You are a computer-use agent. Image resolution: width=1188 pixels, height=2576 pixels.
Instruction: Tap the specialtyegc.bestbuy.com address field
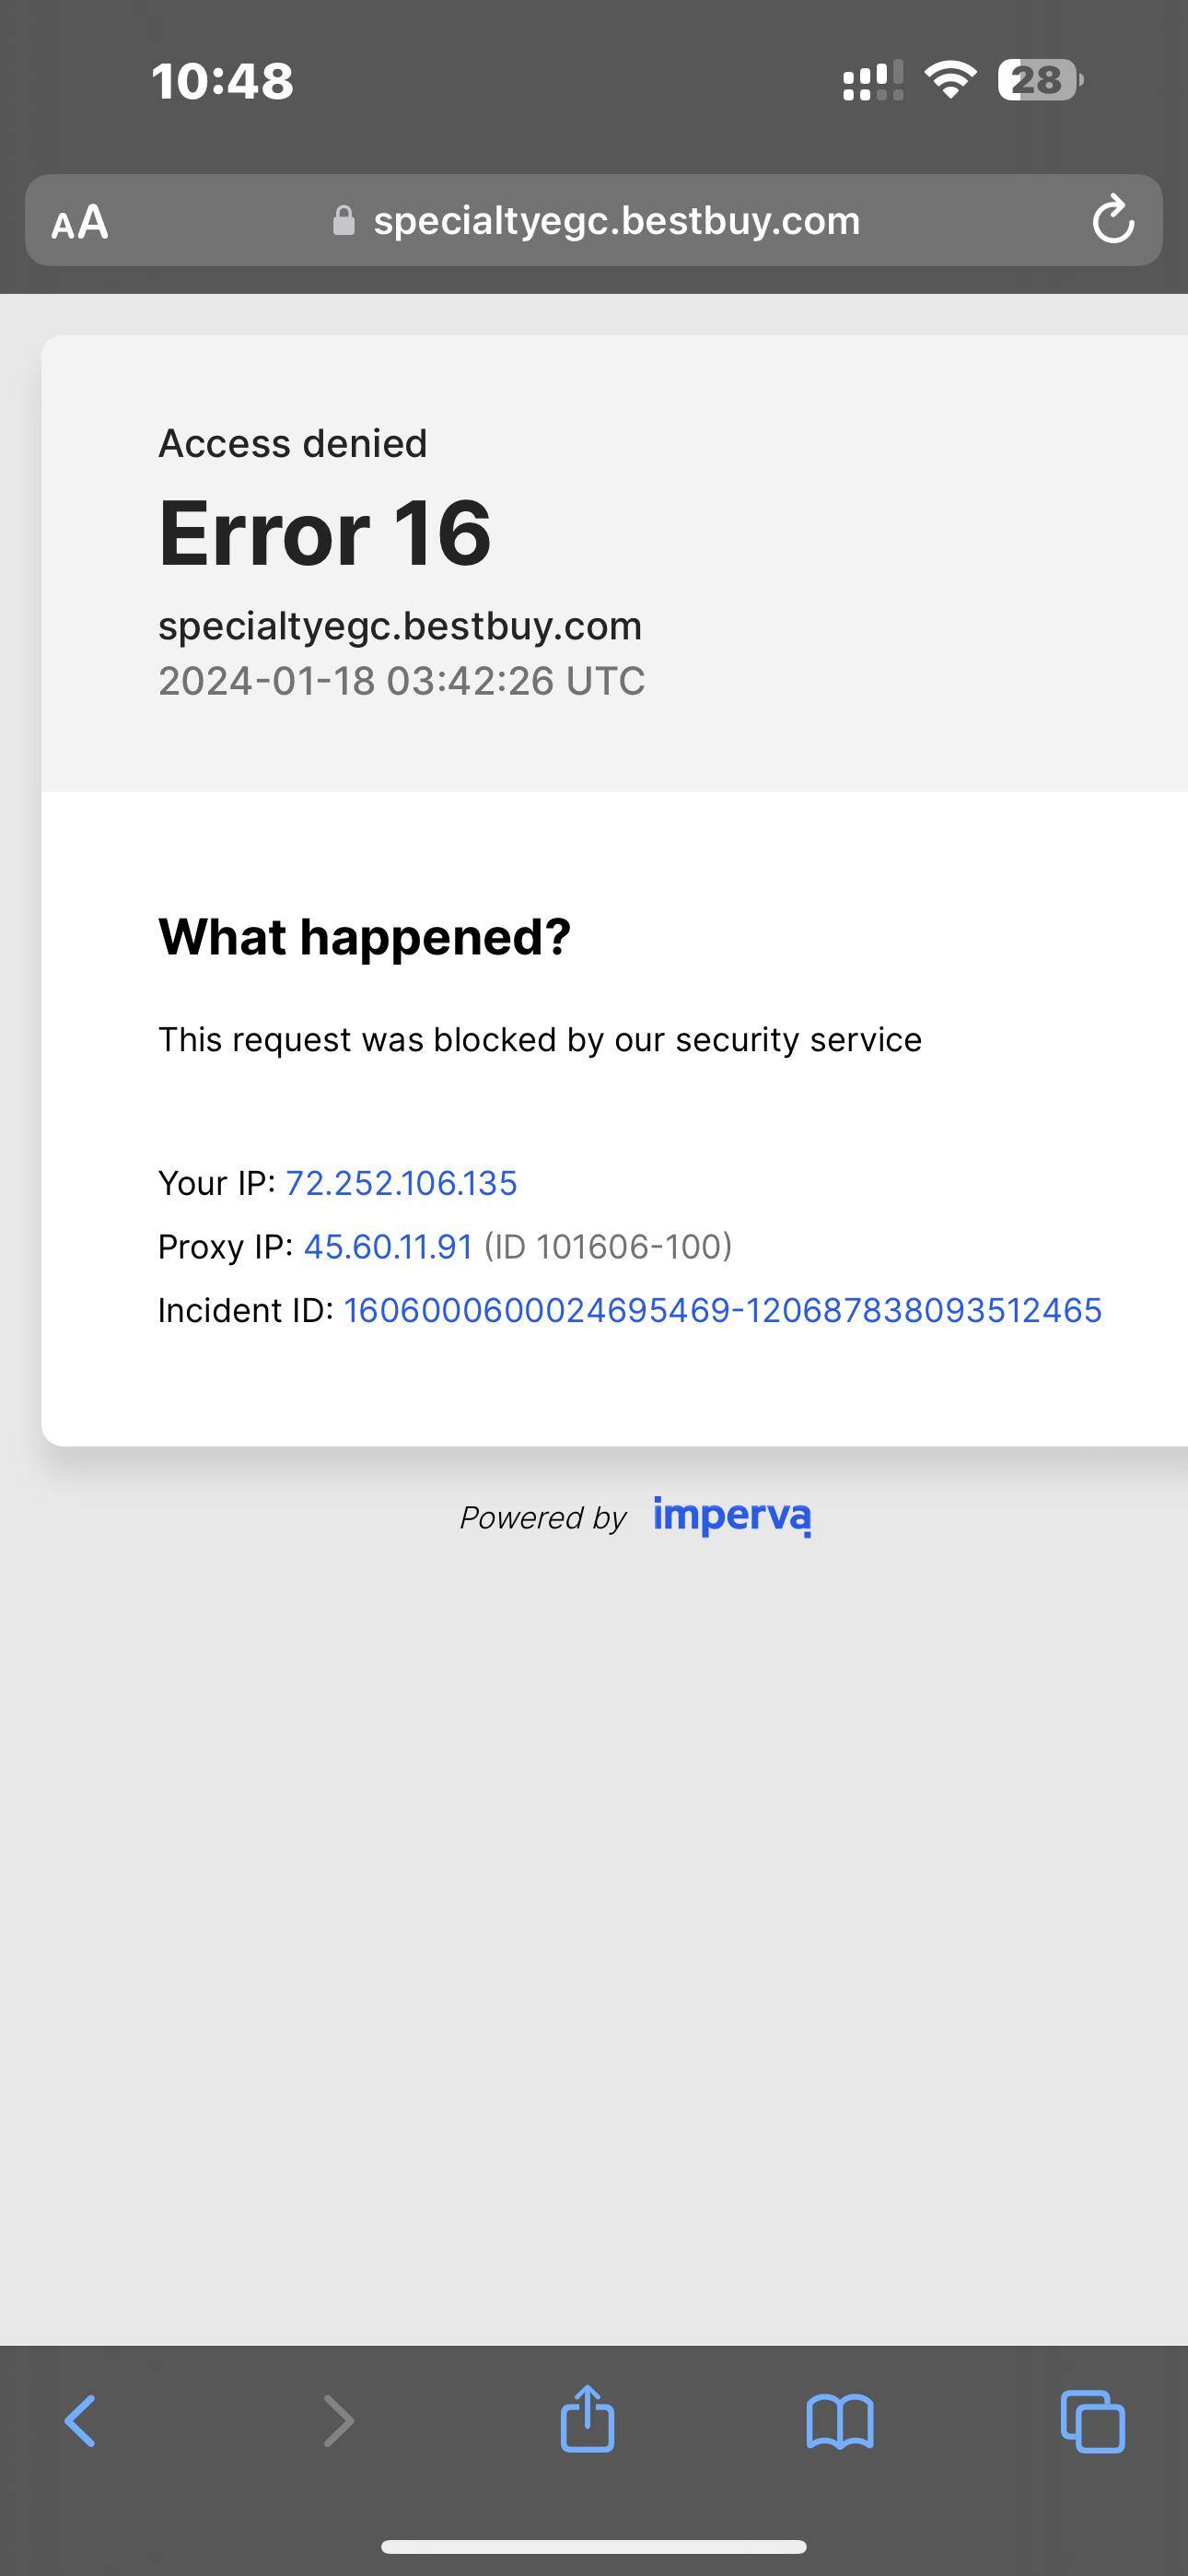point(616,221)
